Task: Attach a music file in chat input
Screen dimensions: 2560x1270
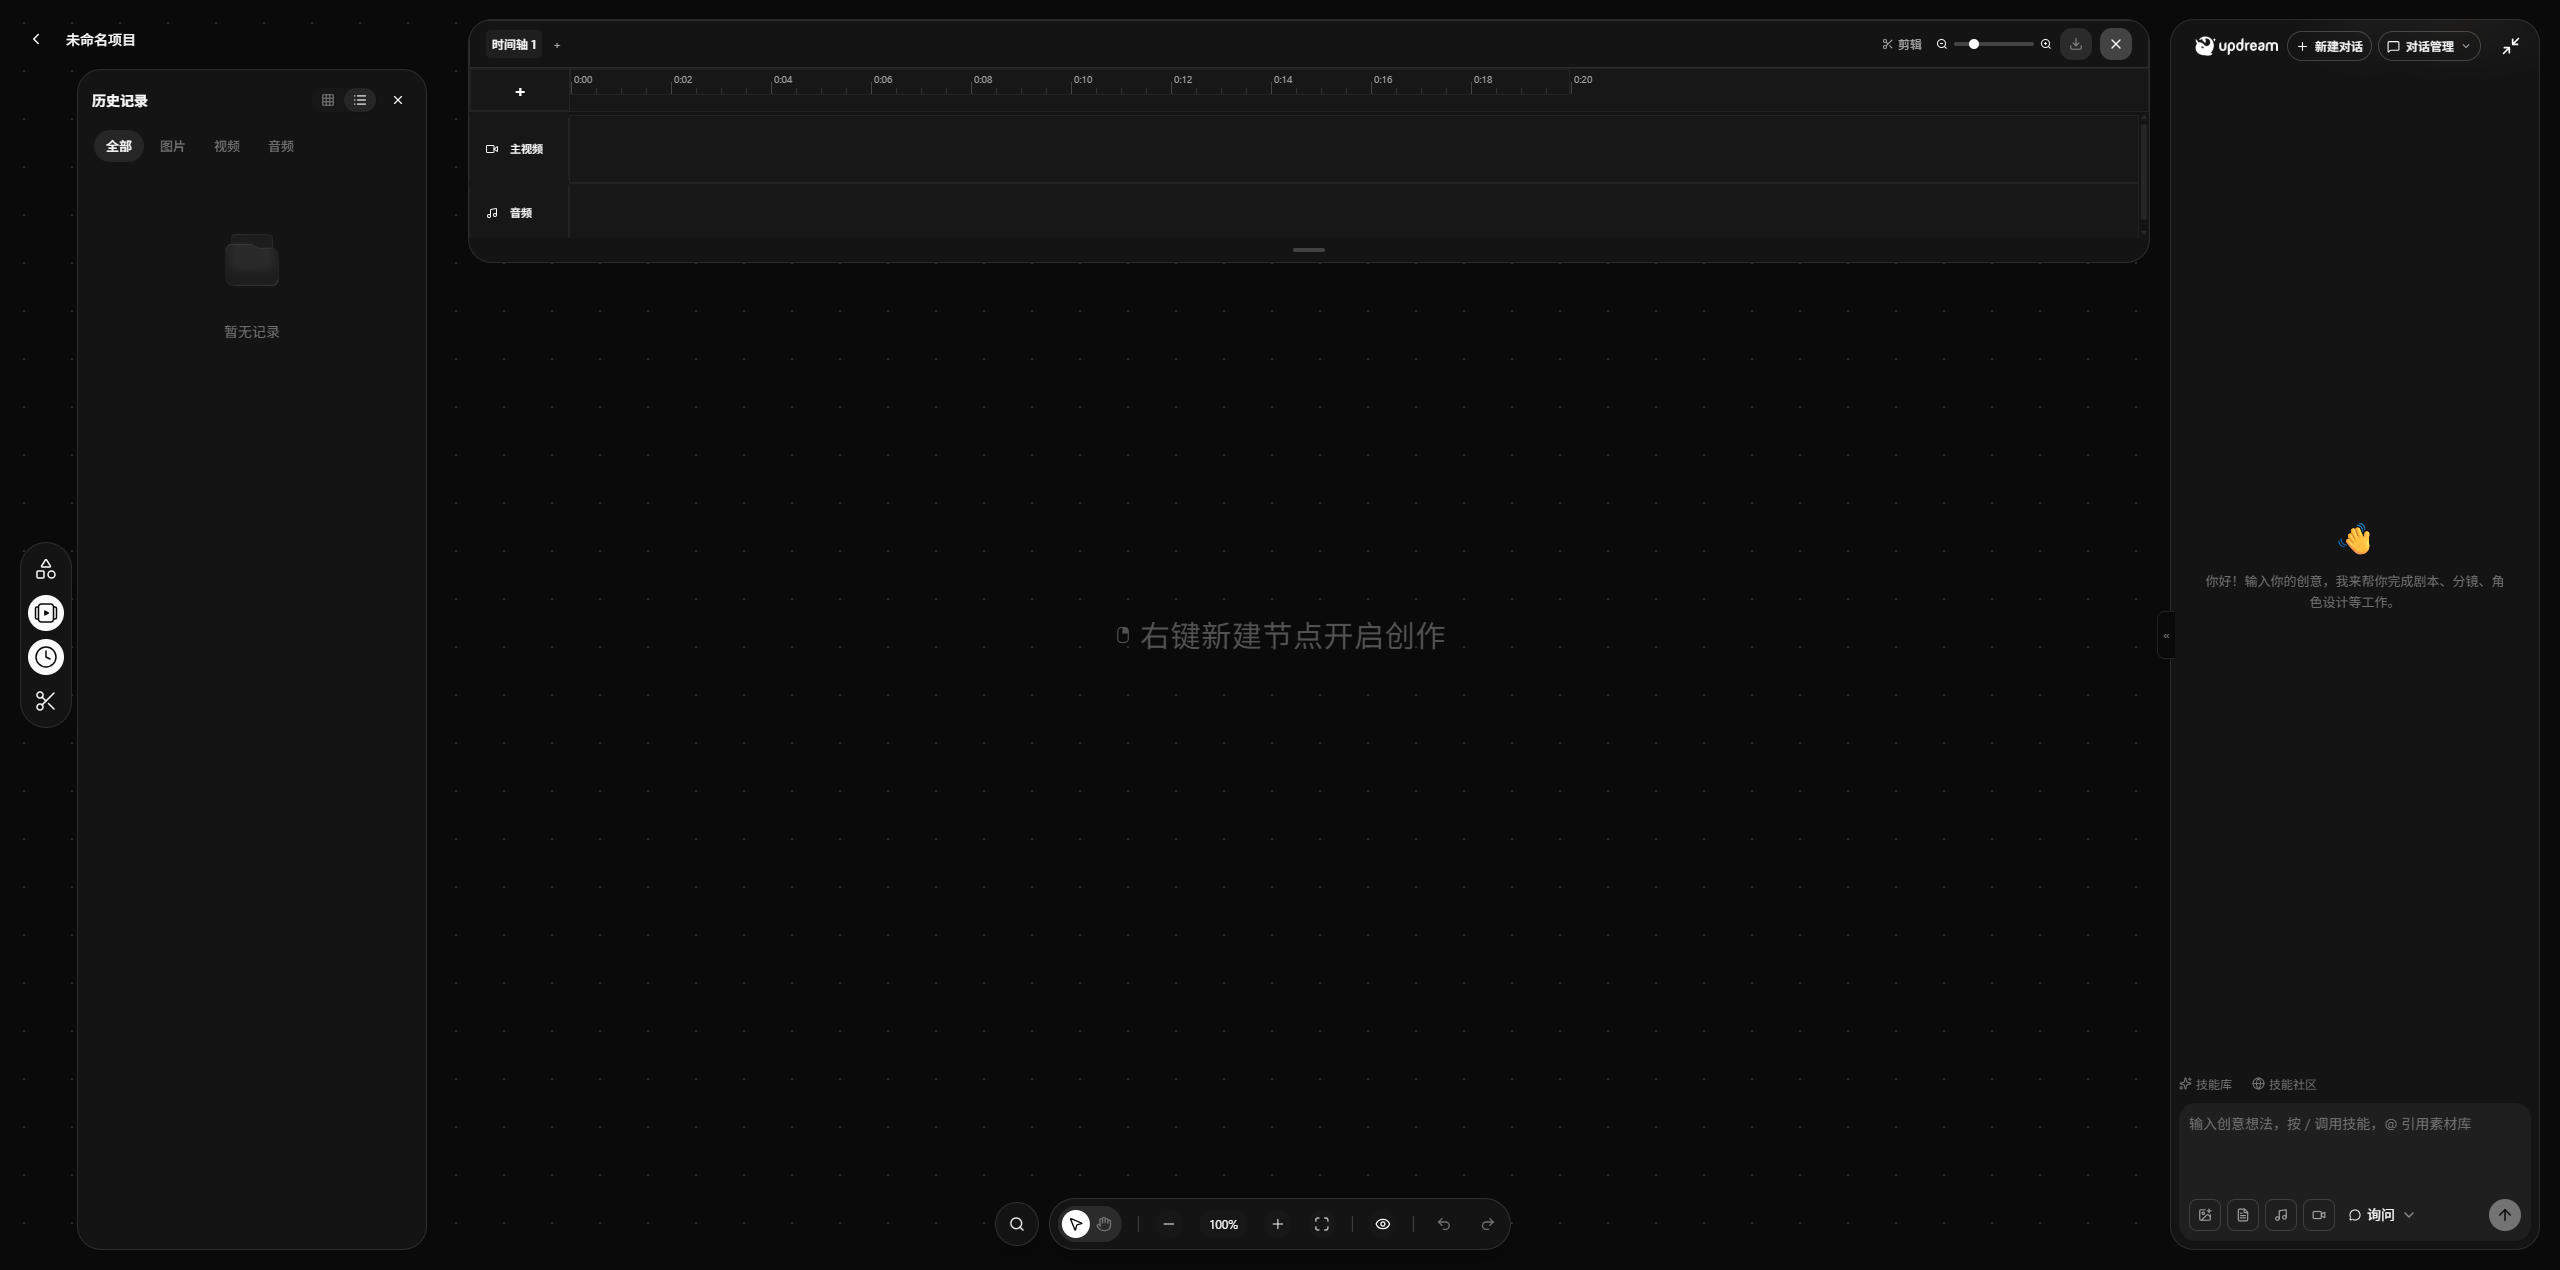Action: tap(2281, 1215)
